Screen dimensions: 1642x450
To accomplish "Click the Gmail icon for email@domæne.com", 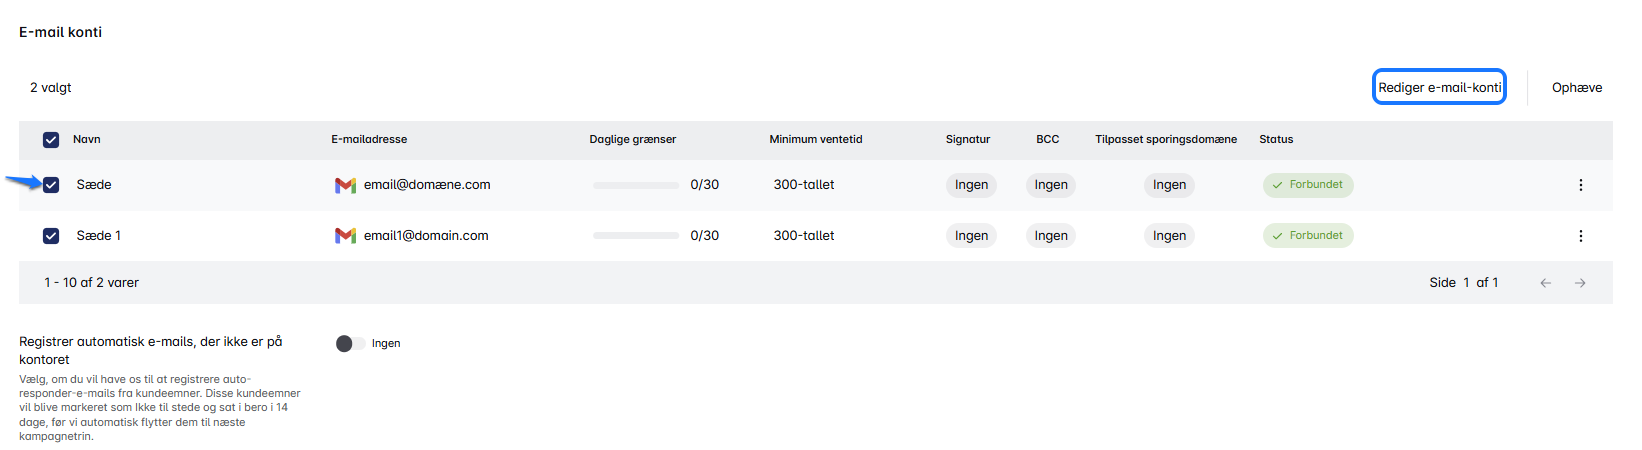I will click(345, 185).
